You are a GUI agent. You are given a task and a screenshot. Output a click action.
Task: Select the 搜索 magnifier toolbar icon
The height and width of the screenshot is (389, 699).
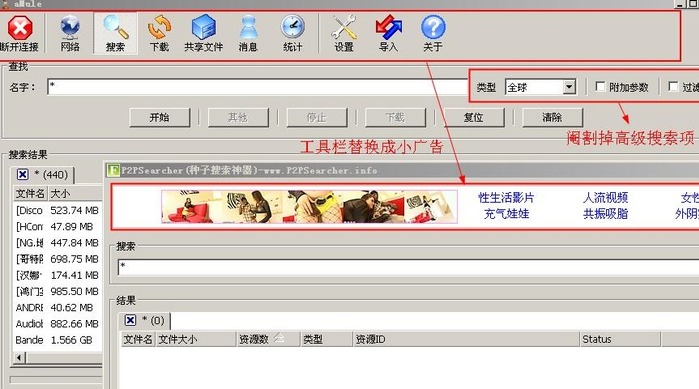[115, 27]
